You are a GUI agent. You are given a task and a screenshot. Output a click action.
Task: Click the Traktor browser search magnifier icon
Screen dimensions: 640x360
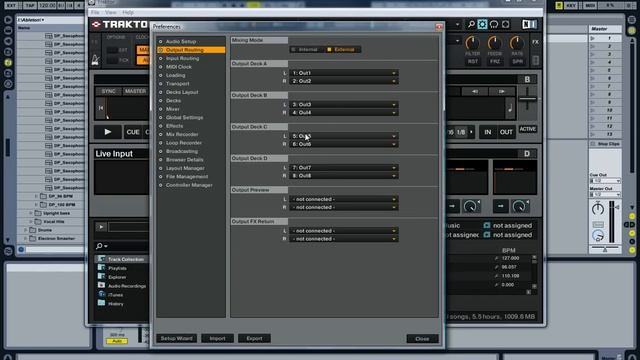[x=99, y=246]
